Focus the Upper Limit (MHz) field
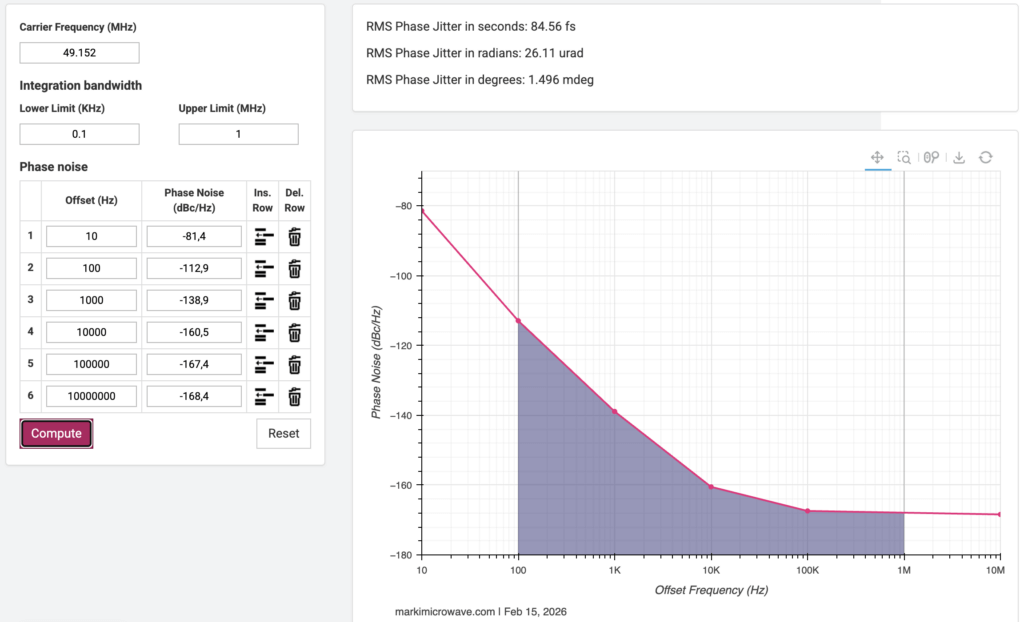This screenshot has height=622, width=1024. coord(238,134)
